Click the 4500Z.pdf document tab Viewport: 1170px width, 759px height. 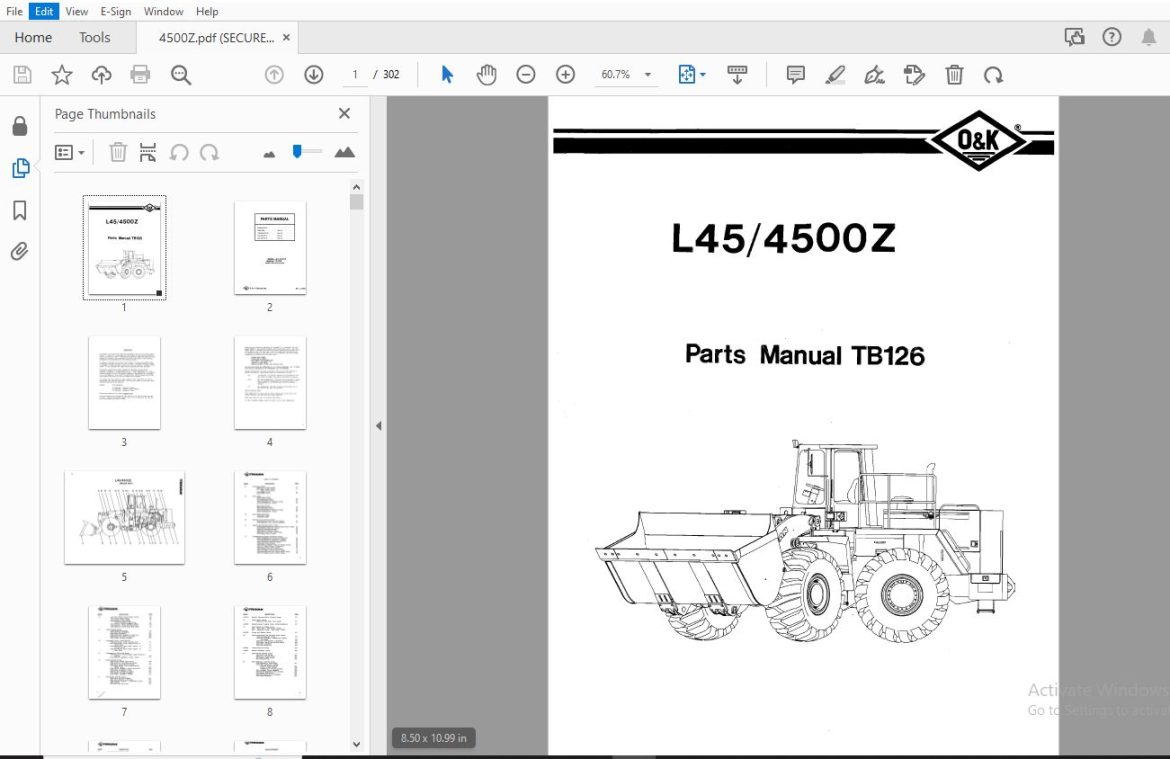pyautogui.click(x=216, y=37)
